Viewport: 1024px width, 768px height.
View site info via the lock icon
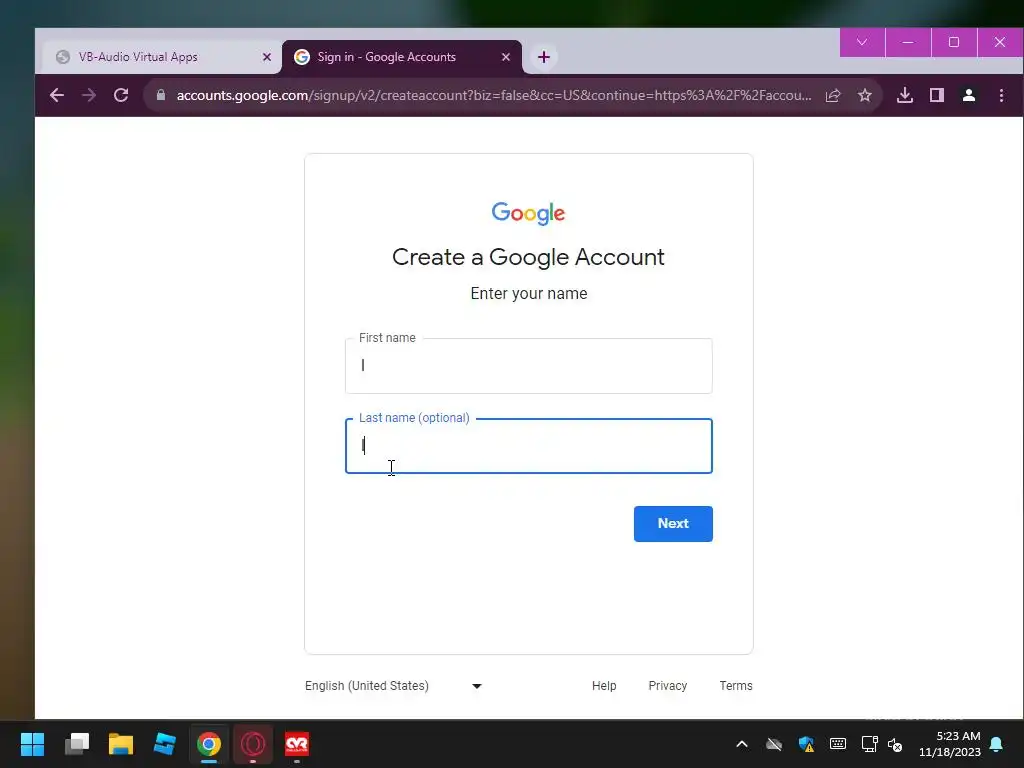point(161,95)
